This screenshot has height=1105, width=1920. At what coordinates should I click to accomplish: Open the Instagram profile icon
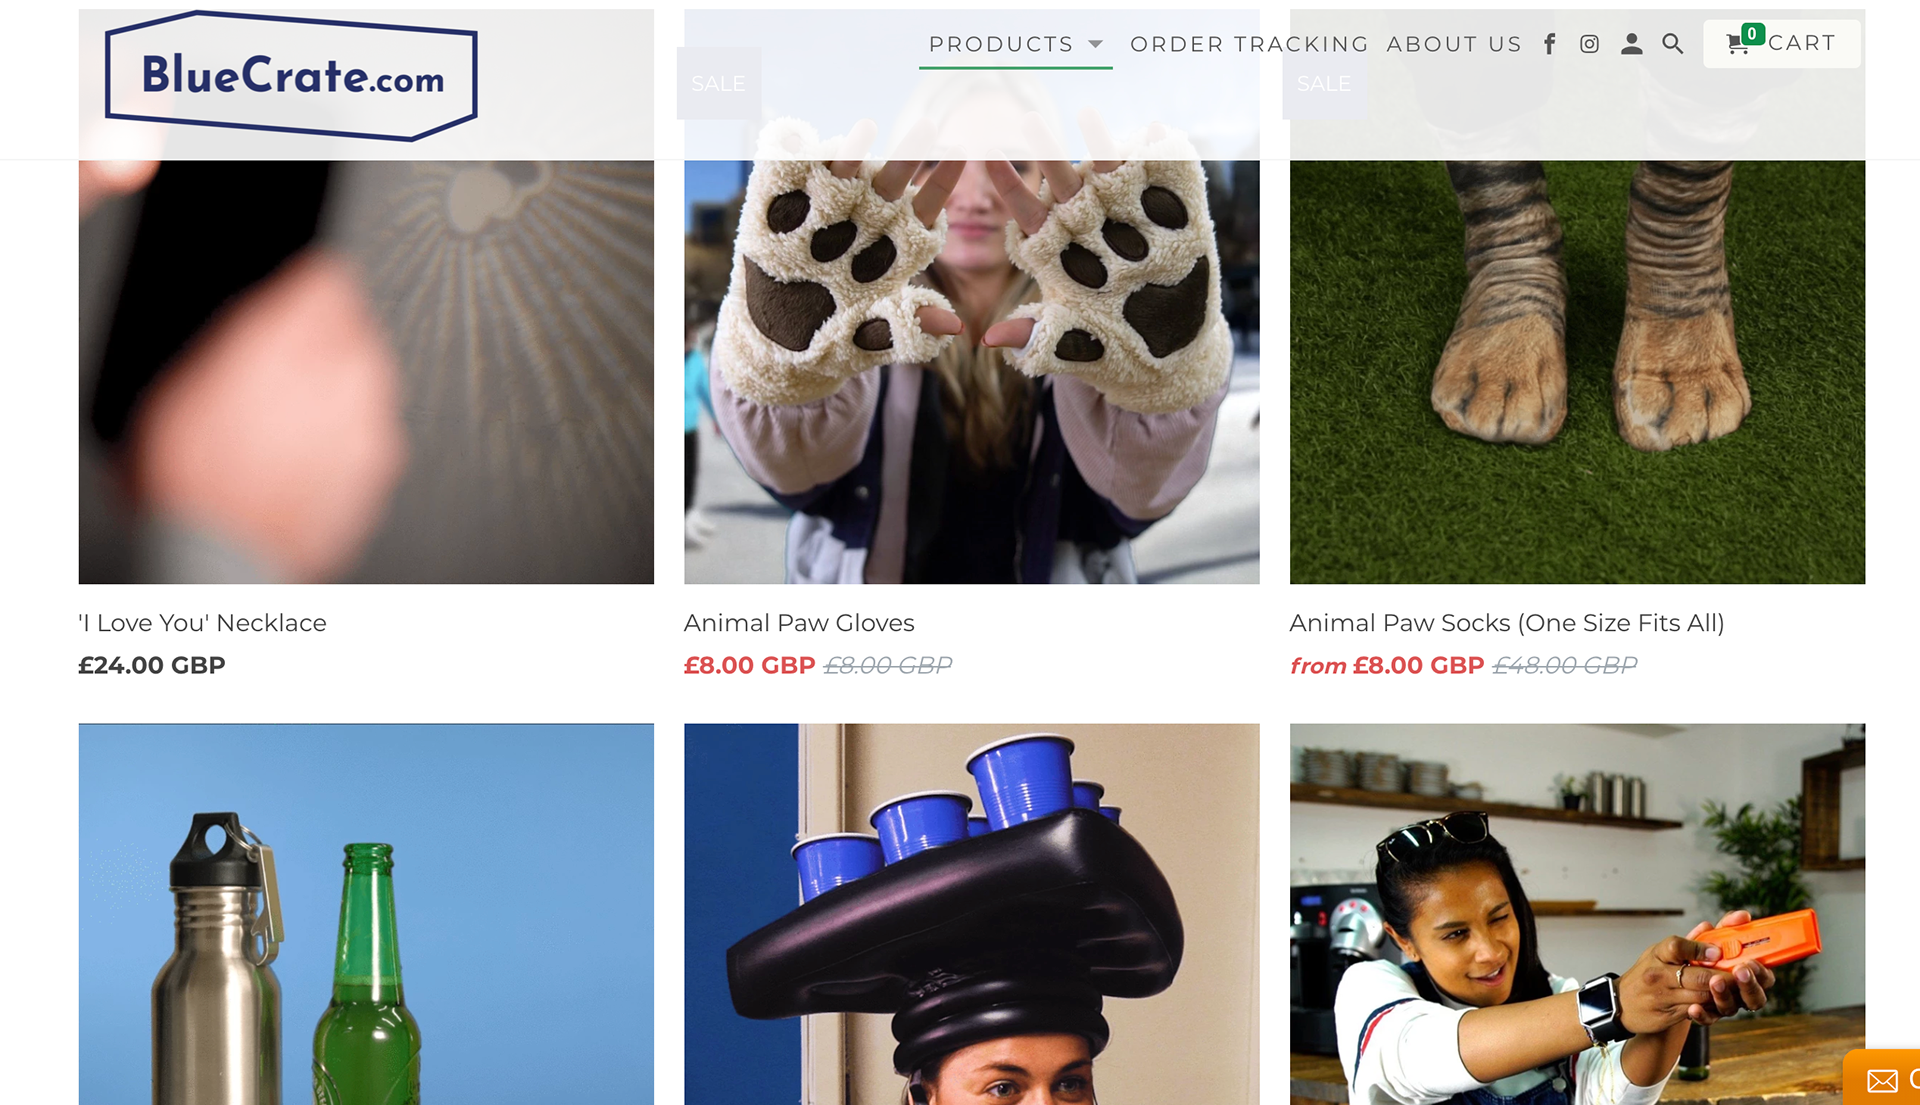pos(1589,44)
